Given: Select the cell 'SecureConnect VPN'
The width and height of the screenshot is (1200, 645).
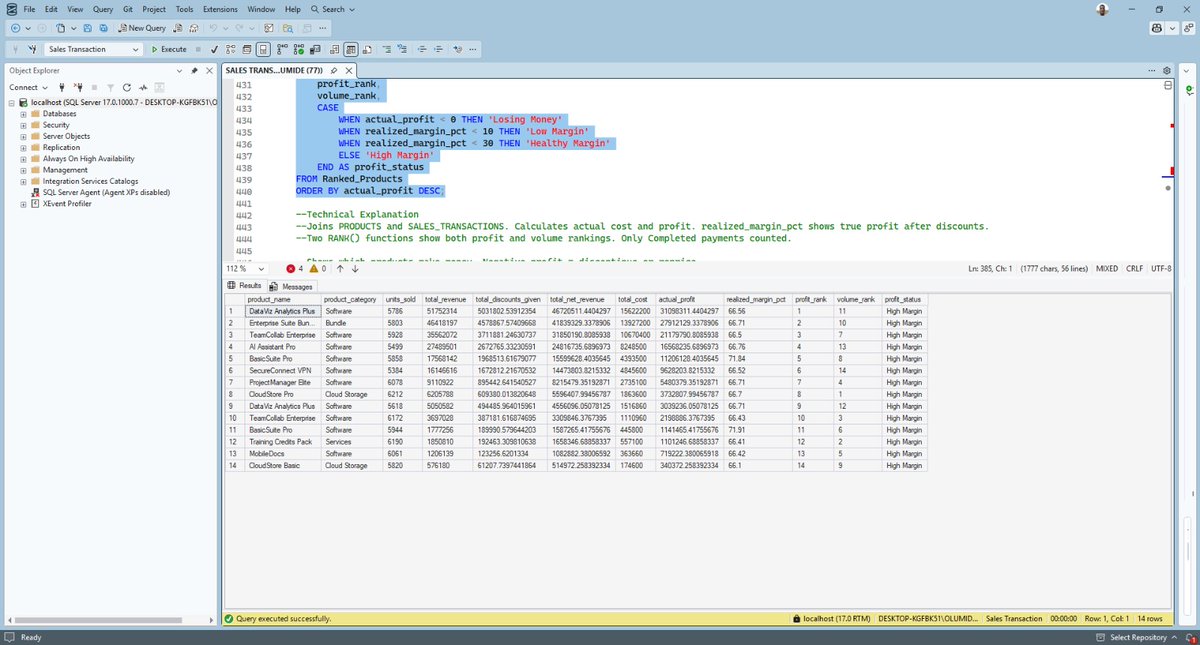Looking at the screenshot, I should (x=282, y=369).
